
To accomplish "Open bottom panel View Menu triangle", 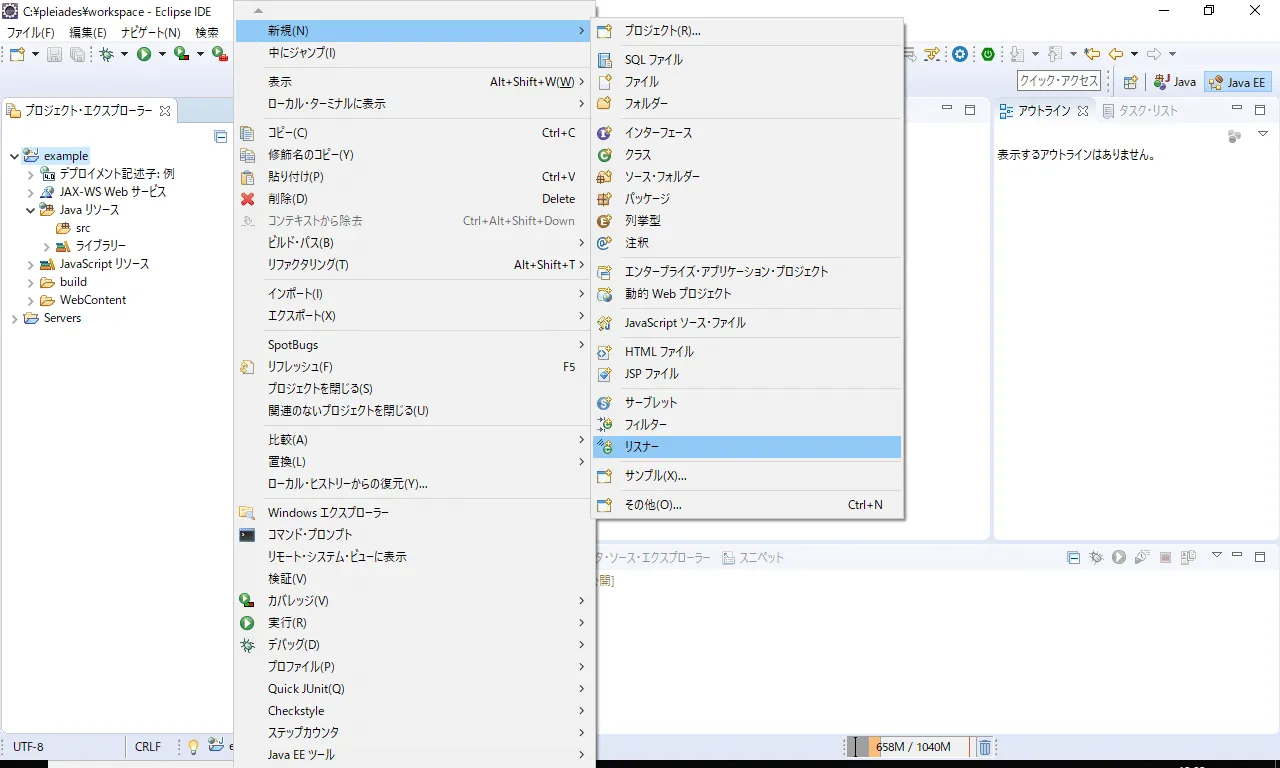I will pyautogui.click(x=1217, y=555).
